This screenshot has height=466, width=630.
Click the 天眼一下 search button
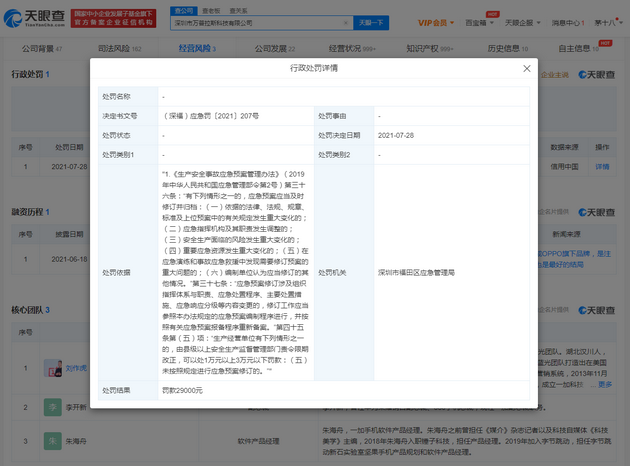(x=370, y=22)
